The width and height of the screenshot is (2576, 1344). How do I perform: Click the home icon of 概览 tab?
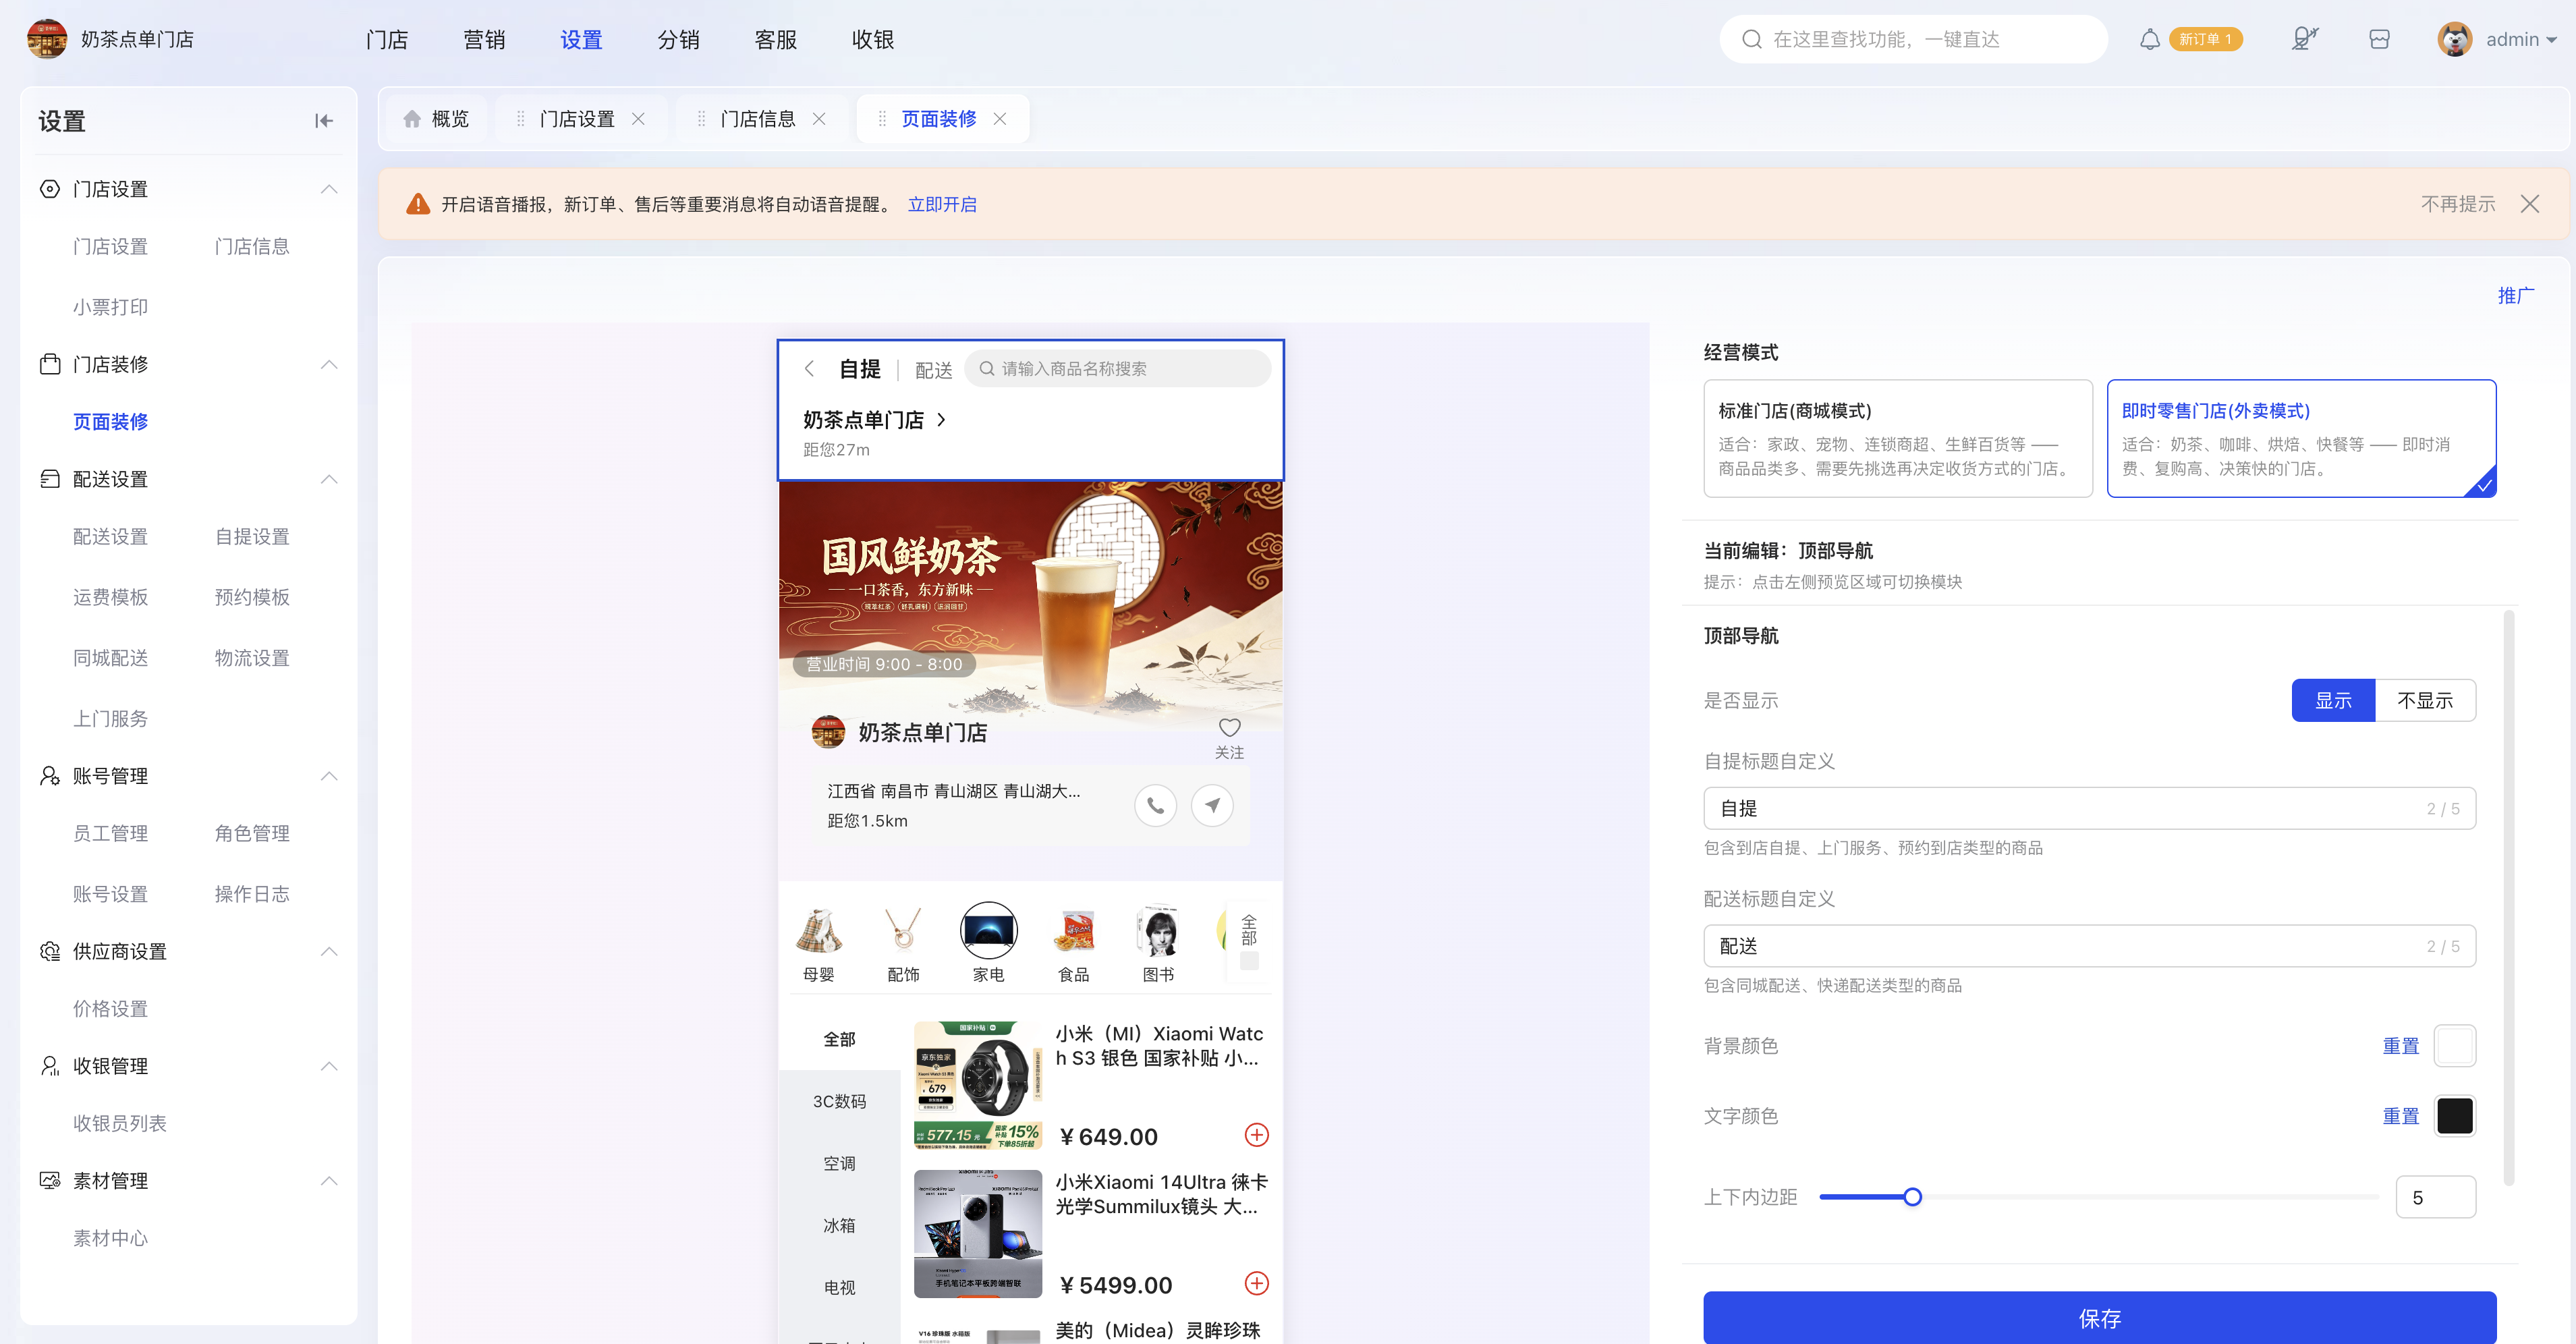(x=412, y=119)
